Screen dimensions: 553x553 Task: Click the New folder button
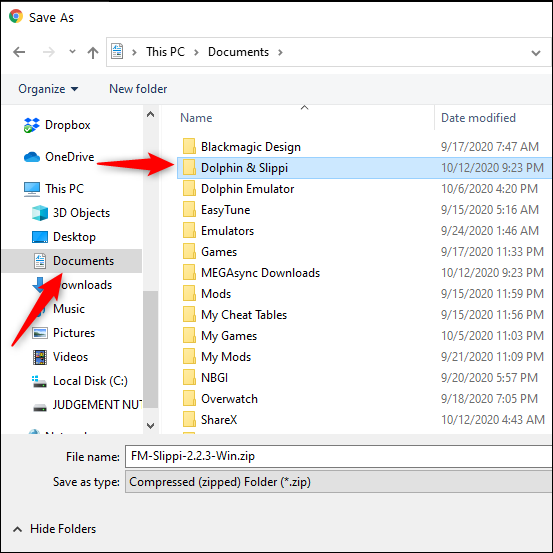[138, 89]
